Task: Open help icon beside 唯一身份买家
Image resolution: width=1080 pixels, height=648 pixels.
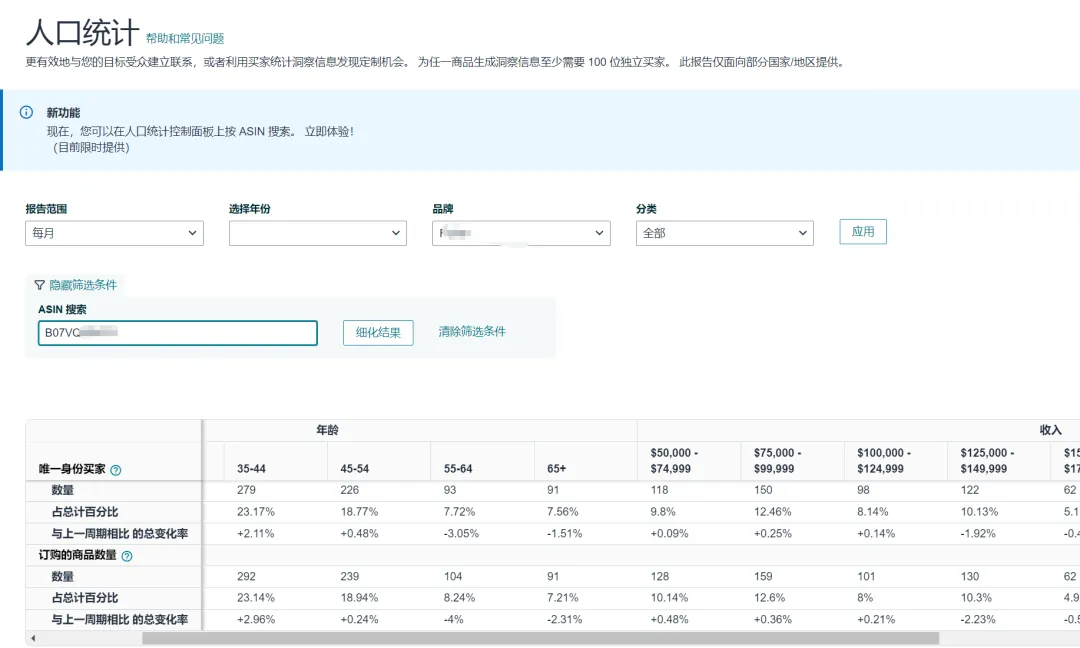Action: click(116, 469)
